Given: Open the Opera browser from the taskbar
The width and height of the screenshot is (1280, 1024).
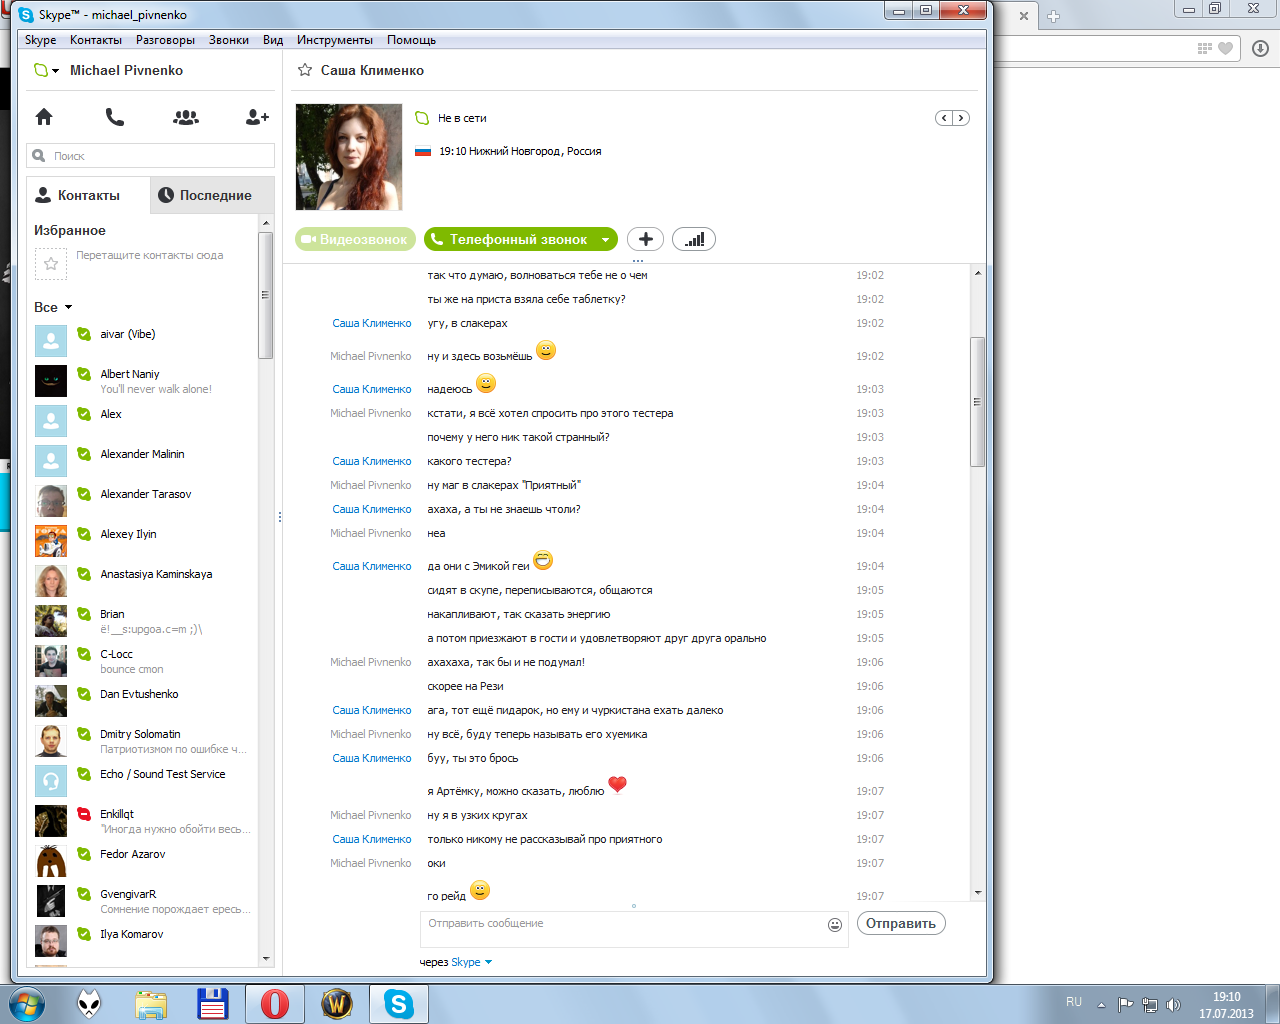Looking at the screenshot, I should (x=274, y=1003).
